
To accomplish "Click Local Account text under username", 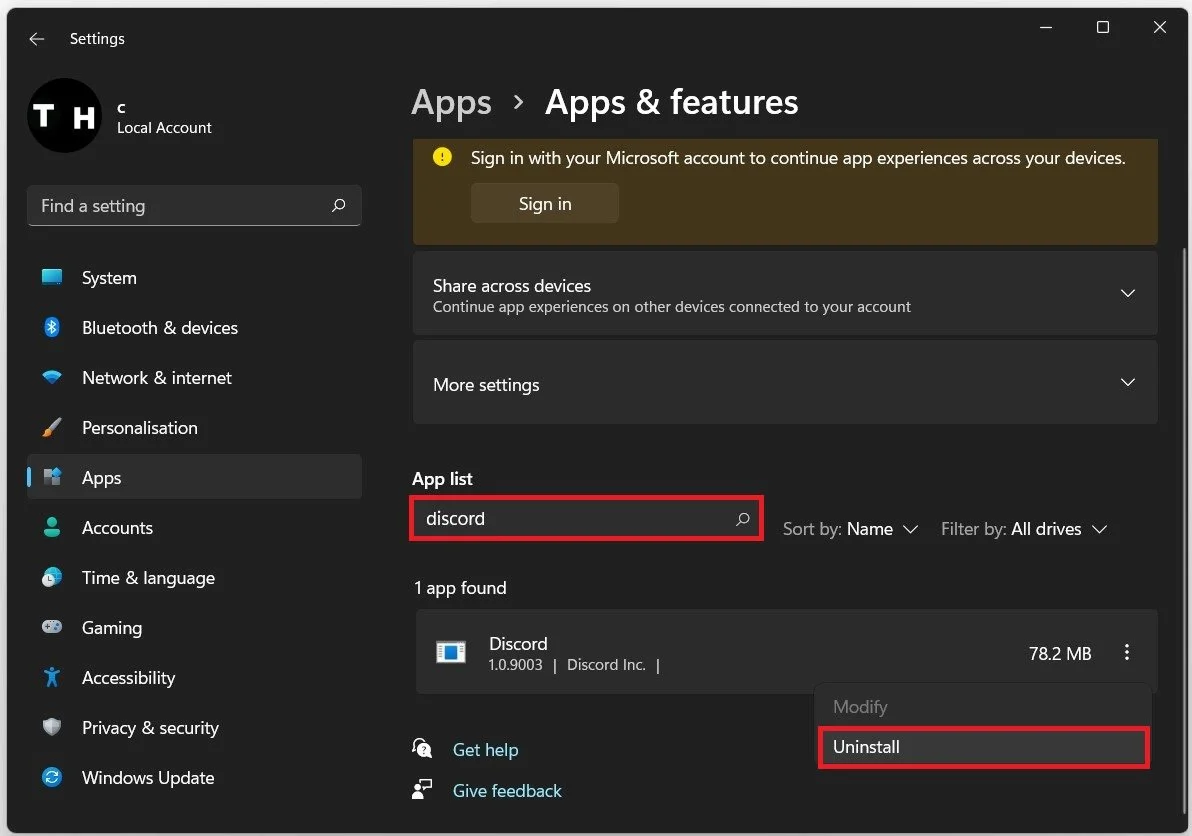I will (164, 128).
